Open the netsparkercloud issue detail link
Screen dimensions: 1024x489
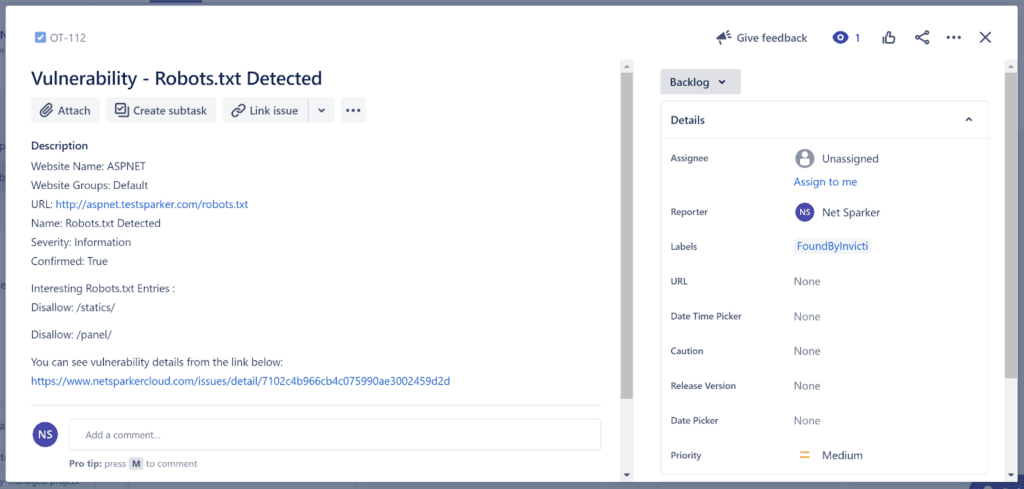pyautogui.click(x=240, y=381)
